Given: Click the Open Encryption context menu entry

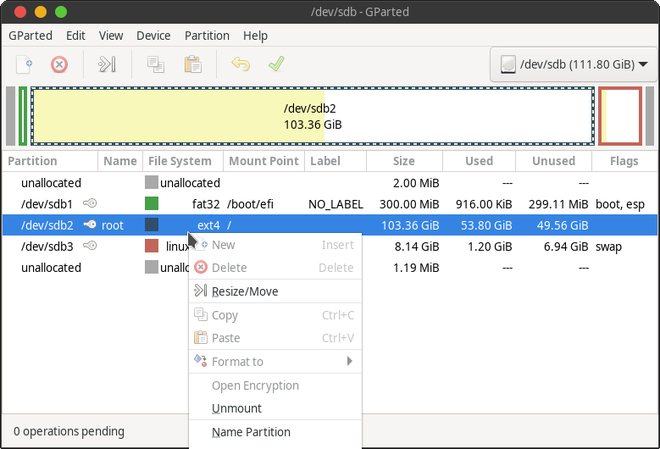Looking at the screenshot, I should 275,385.
